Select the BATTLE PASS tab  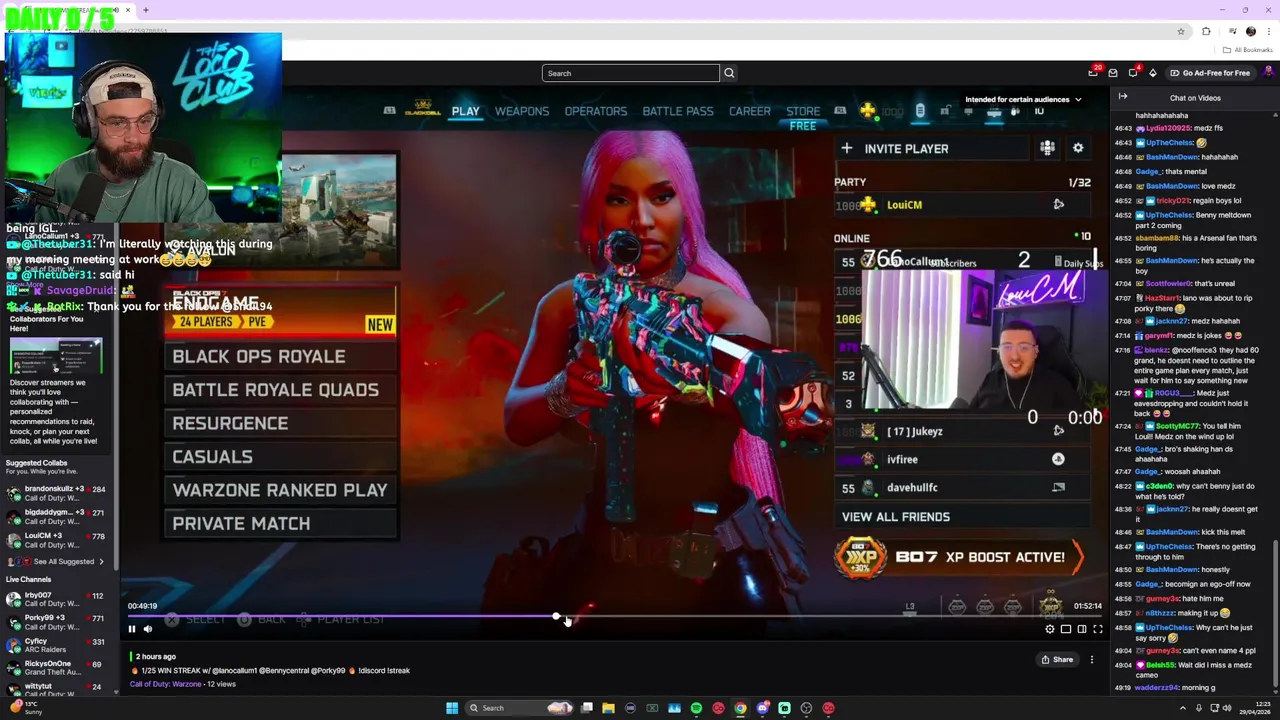[x=678, y=111]
